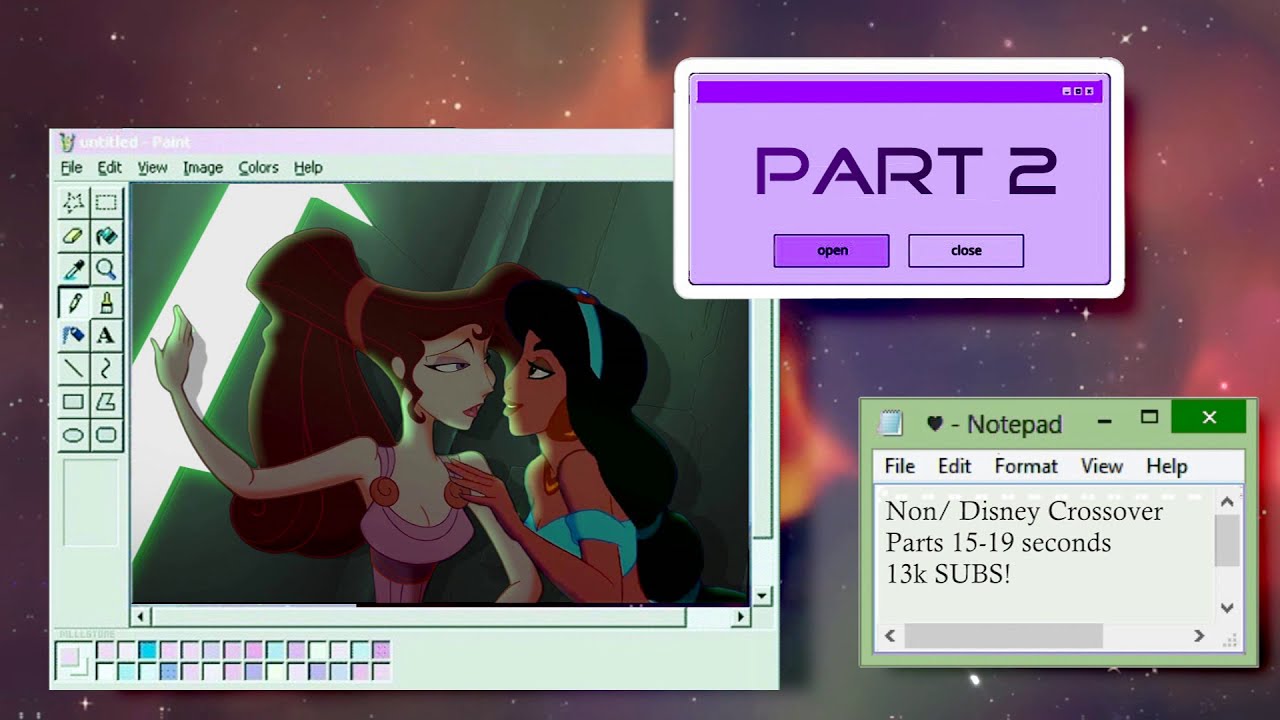Select the Free-Form Select tool in Paint

pos(73,203)
